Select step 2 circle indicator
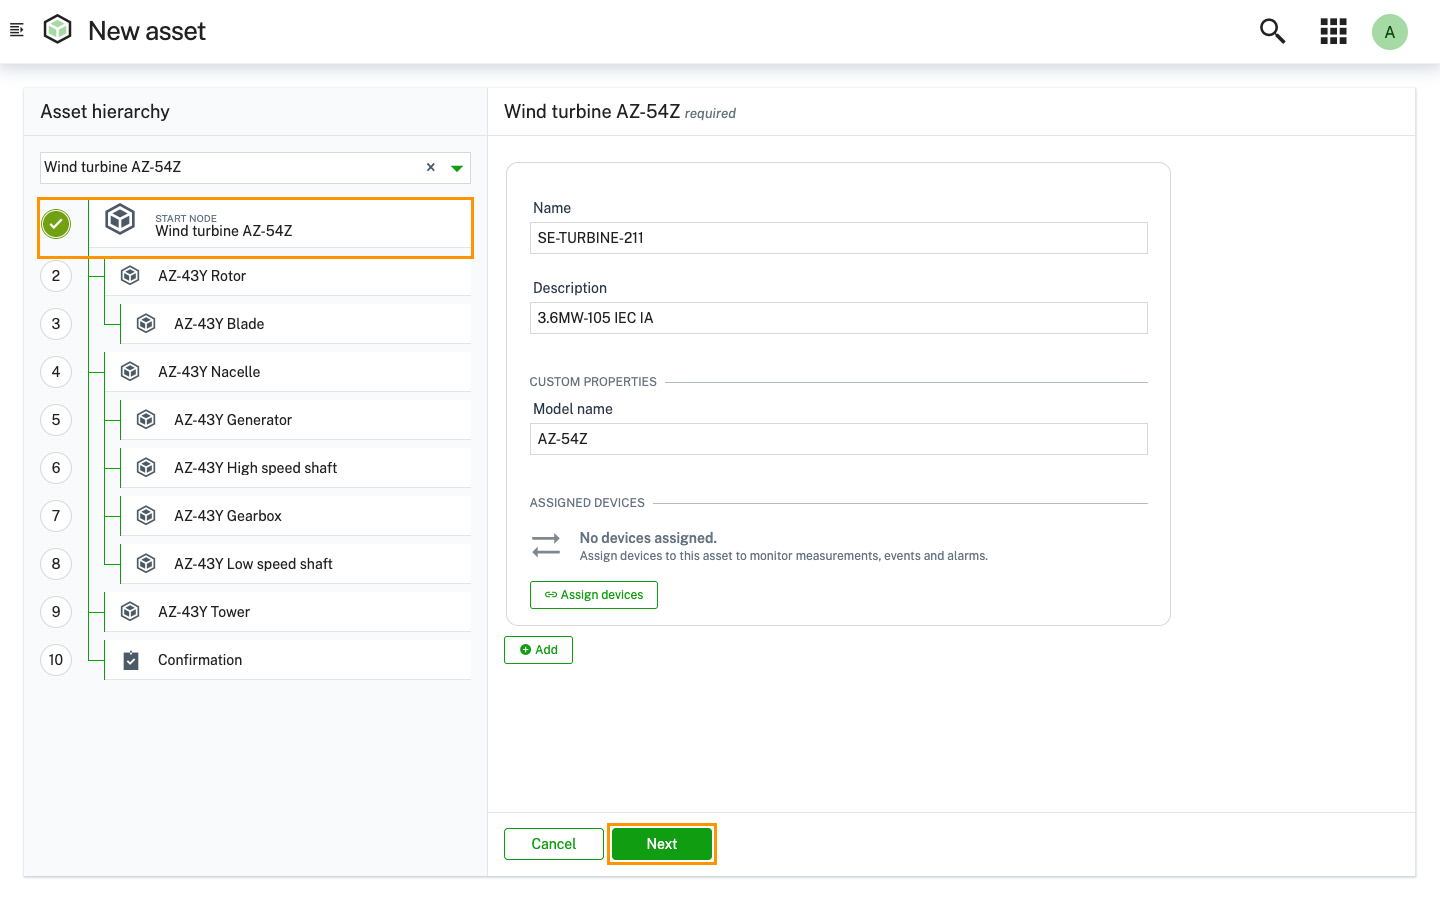The height and width of the screenshot is (900, 1440). coord(56,276)
